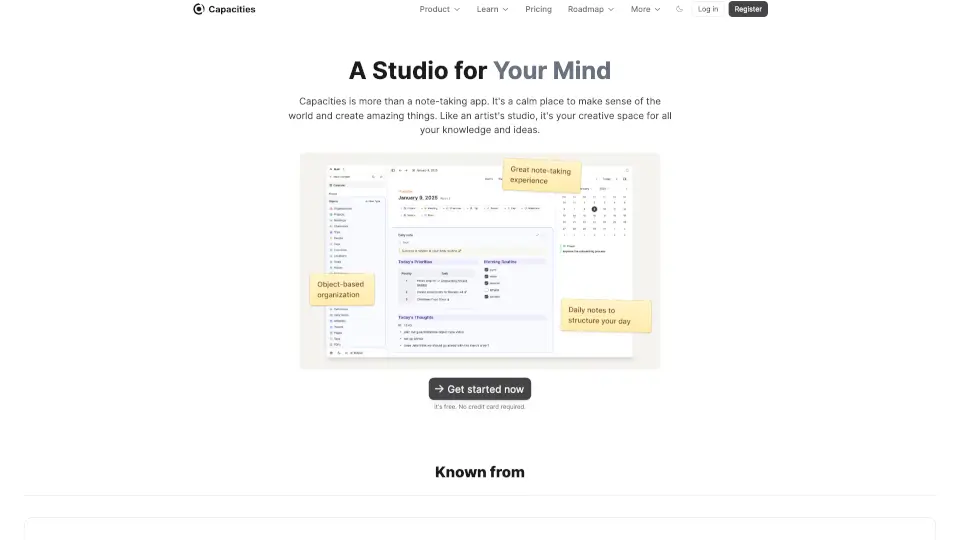Image resolution: width=960 pixels, height=540 pixels.
Task: Click the forward arrow in the app preview header
Action: (408, 170)
